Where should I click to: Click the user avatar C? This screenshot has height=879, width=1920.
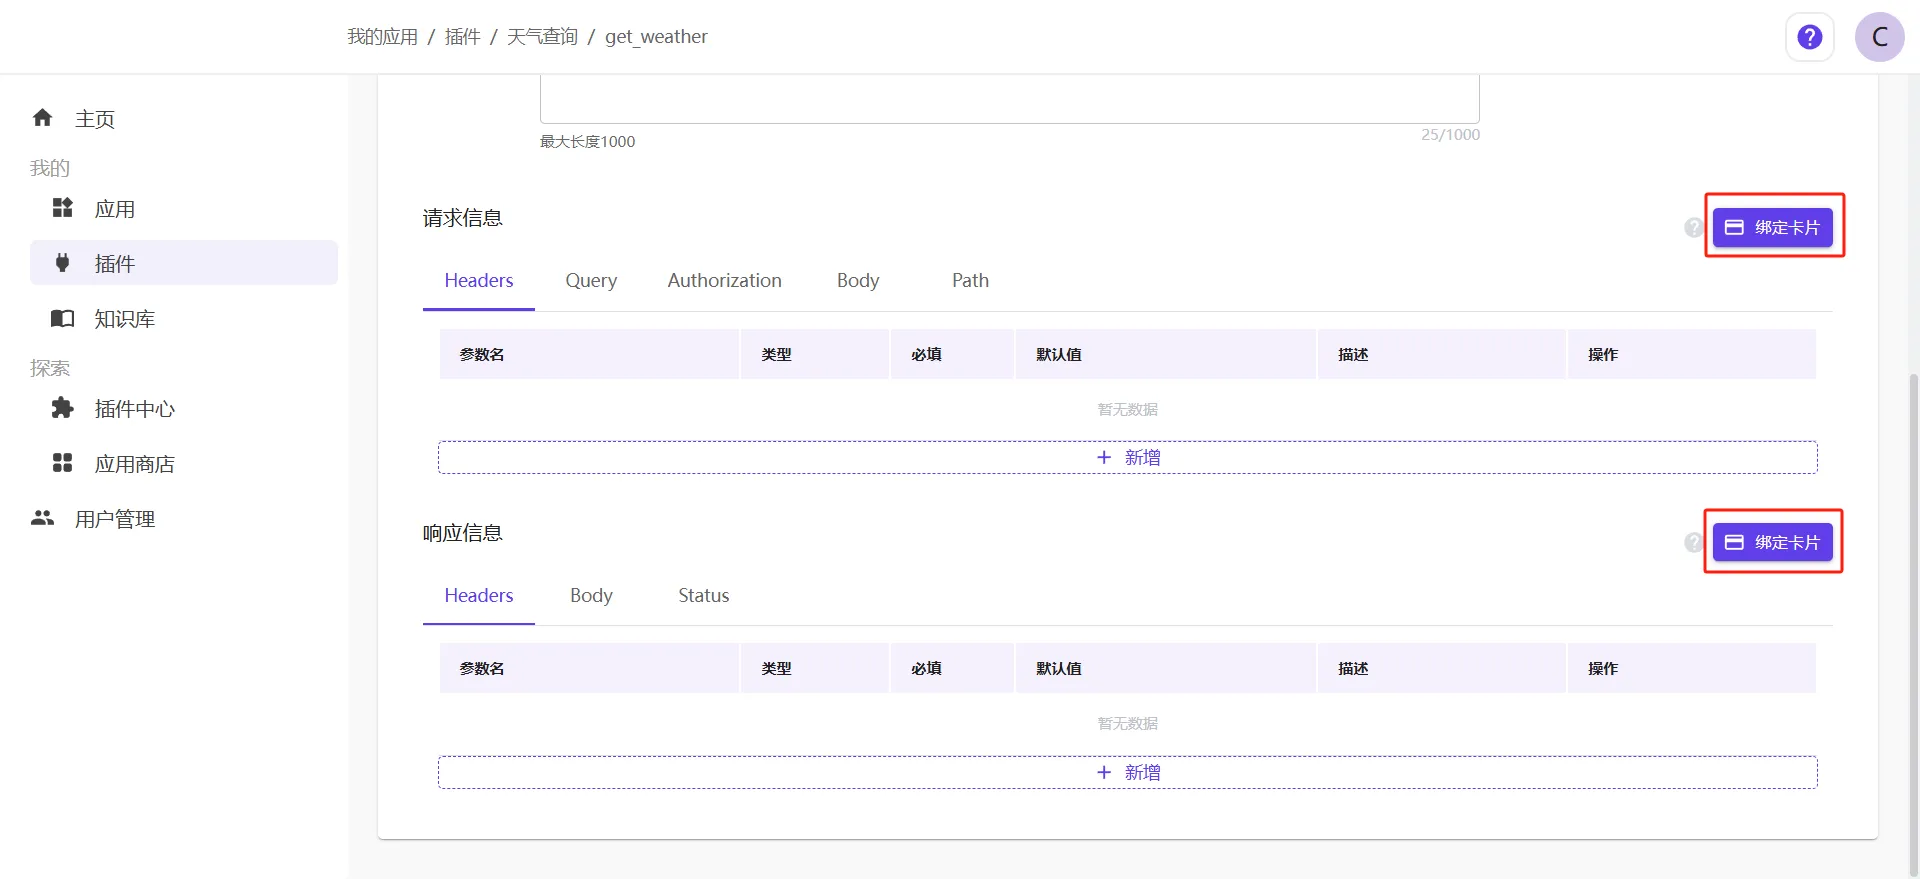(1879, 37)
